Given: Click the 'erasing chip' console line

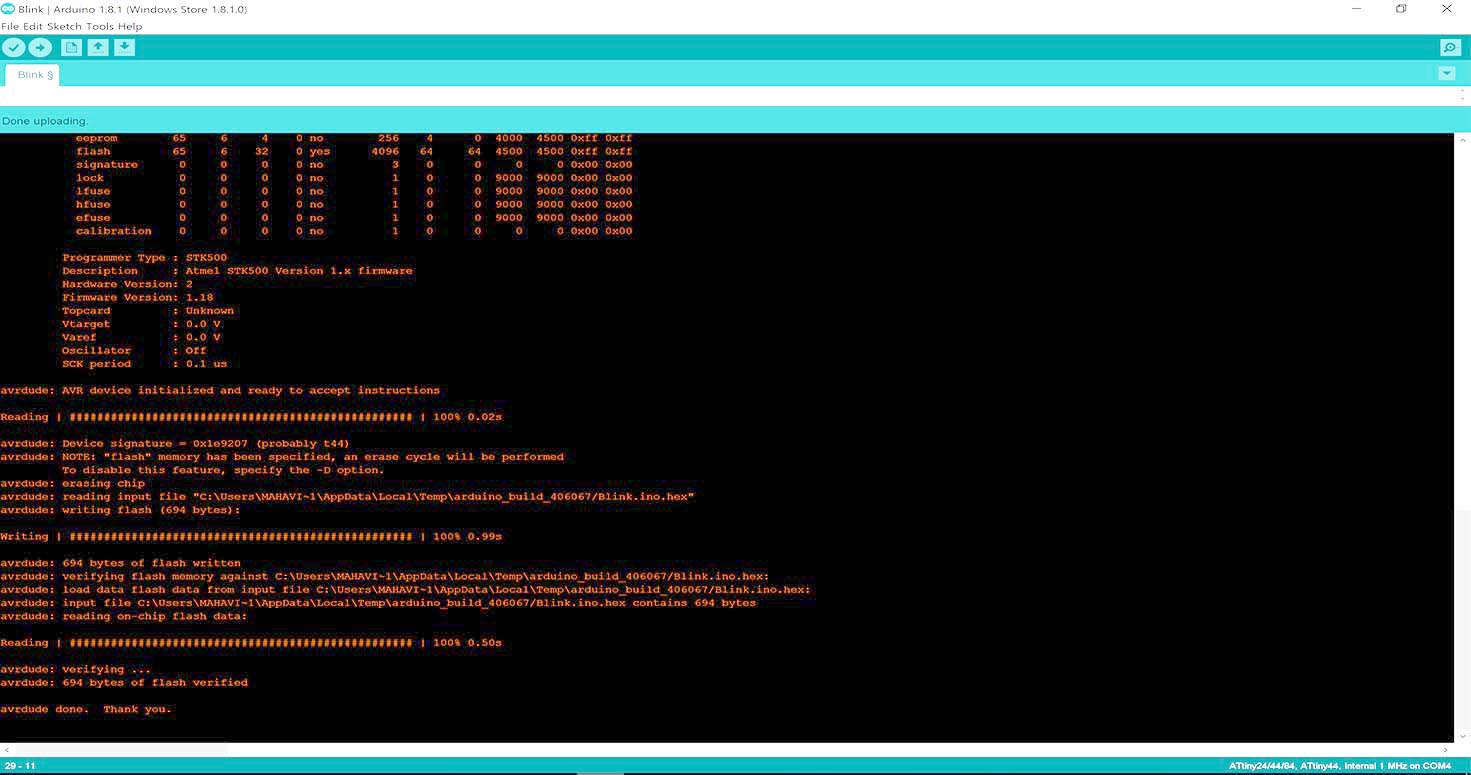Looking at the screenshot, I should pos(73,483).
